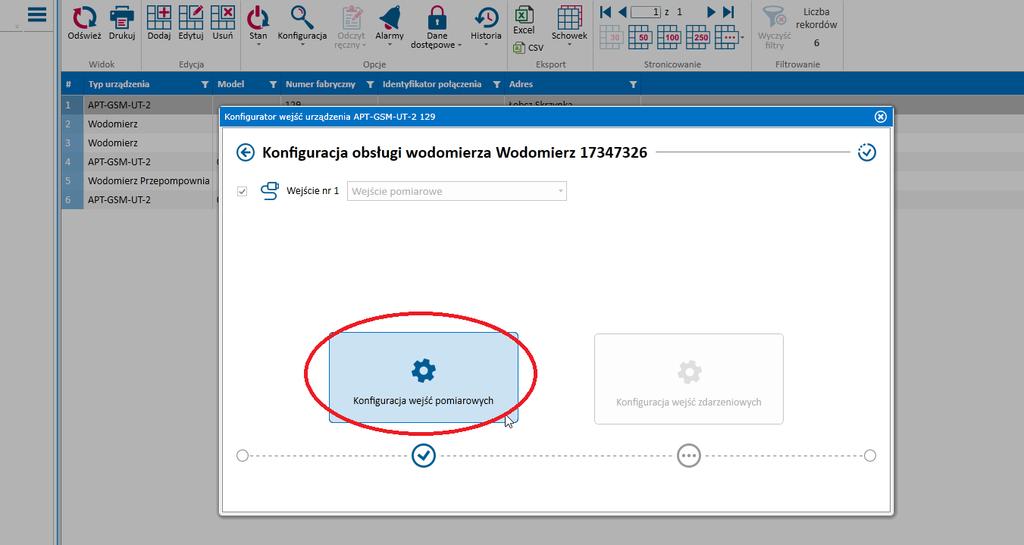The width and height of the screenshot is (1024, 545).
Task: Go back with the dialog arrow icon
Action: 245,152
